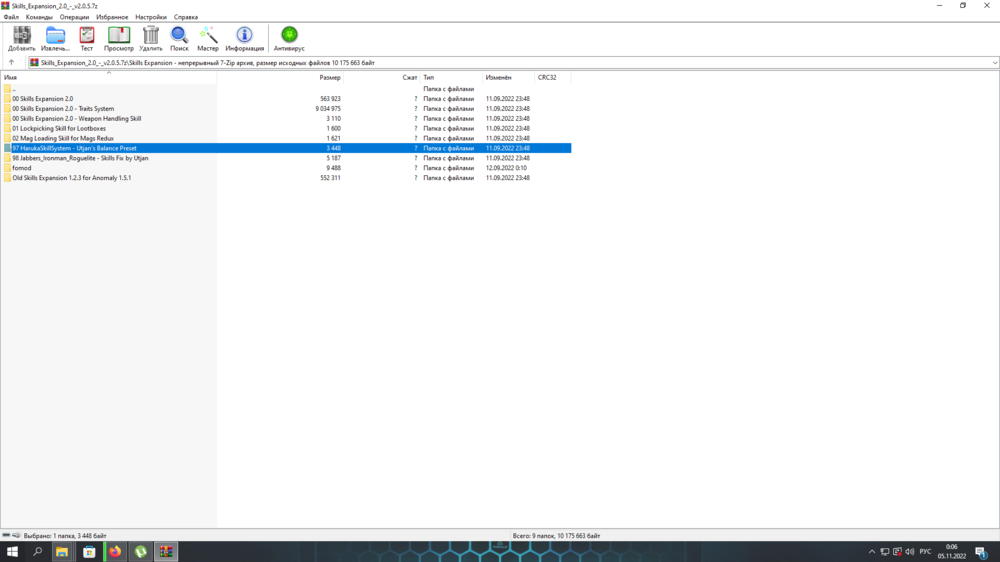
Task: Click size value 9 034 975
Action: [328, 109]
